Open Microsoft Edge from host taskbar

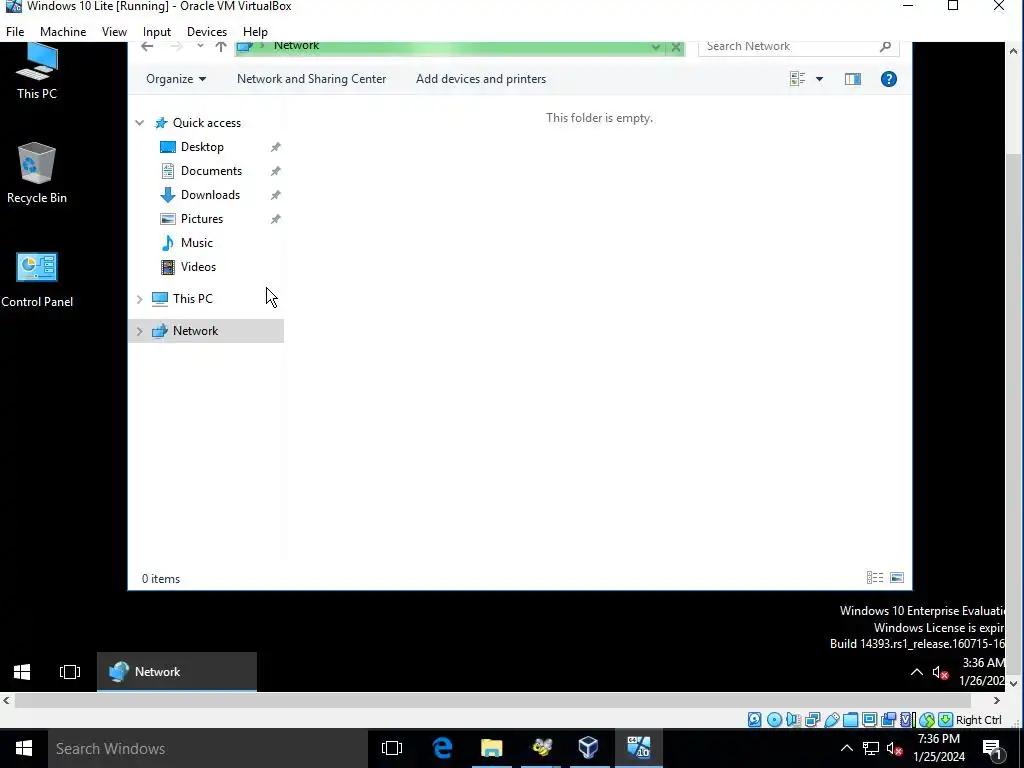pos(443,748)
